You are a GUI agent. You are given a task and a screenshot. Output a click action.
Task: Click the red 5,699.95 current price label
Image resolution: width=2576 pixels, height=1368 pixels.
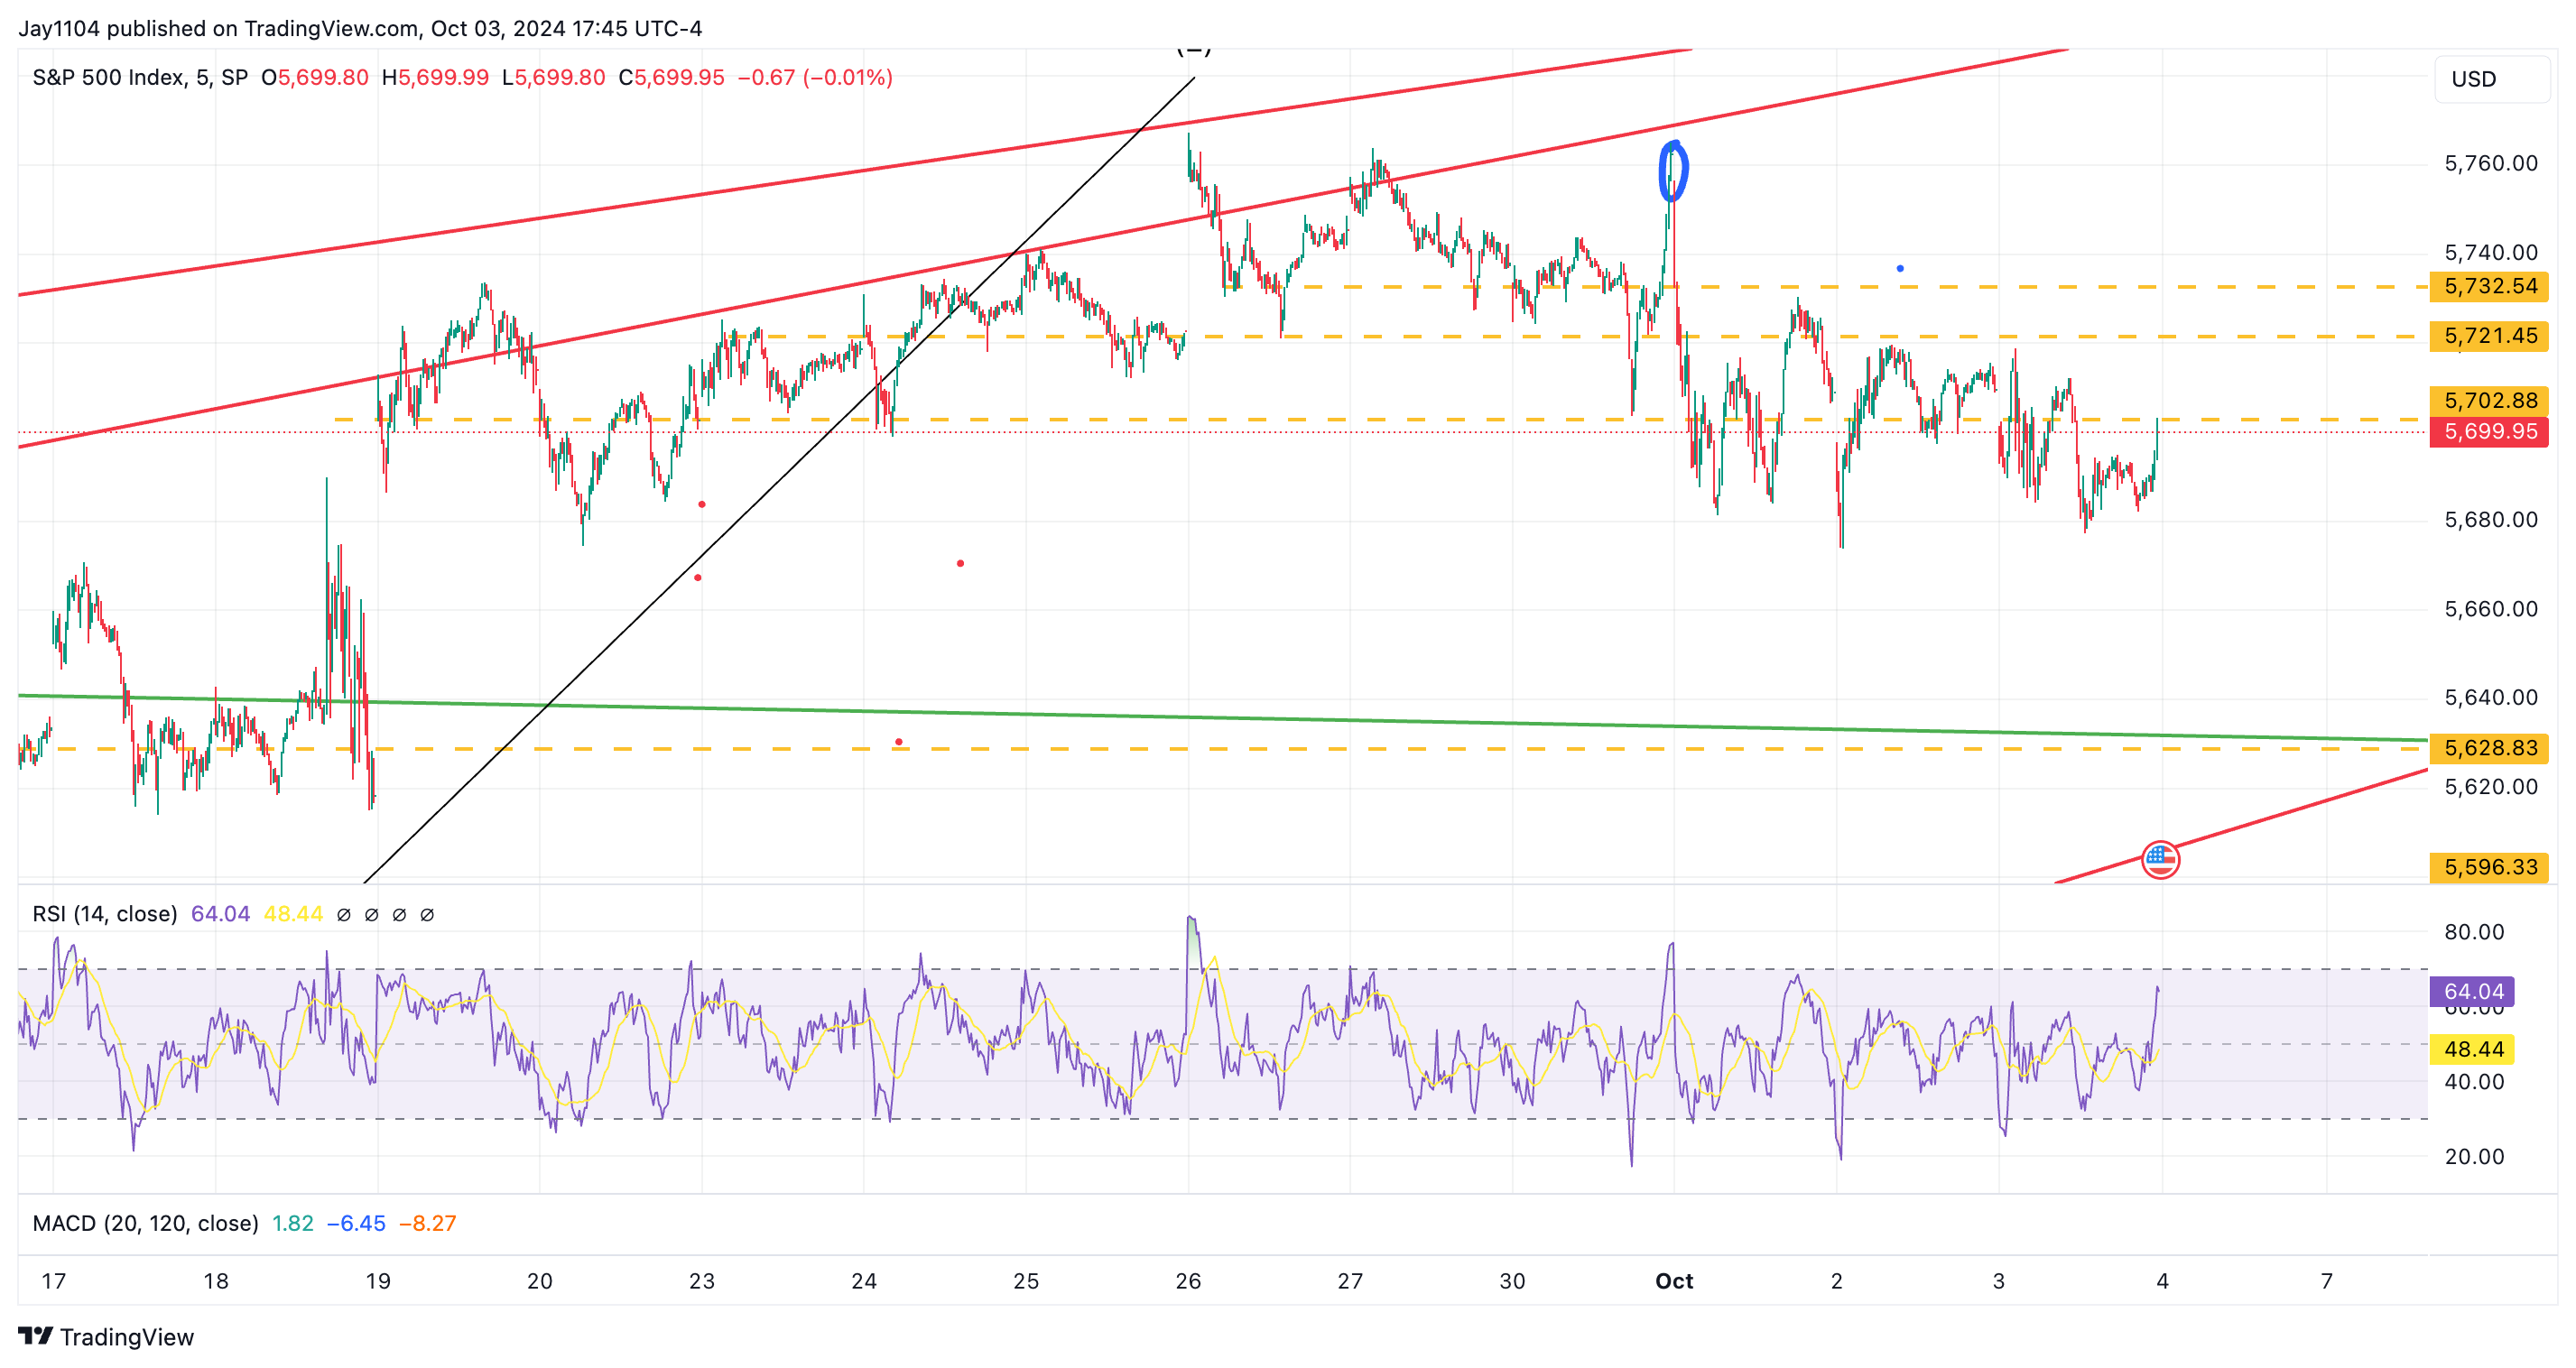pyautogui.click(x=2490, y=432)
